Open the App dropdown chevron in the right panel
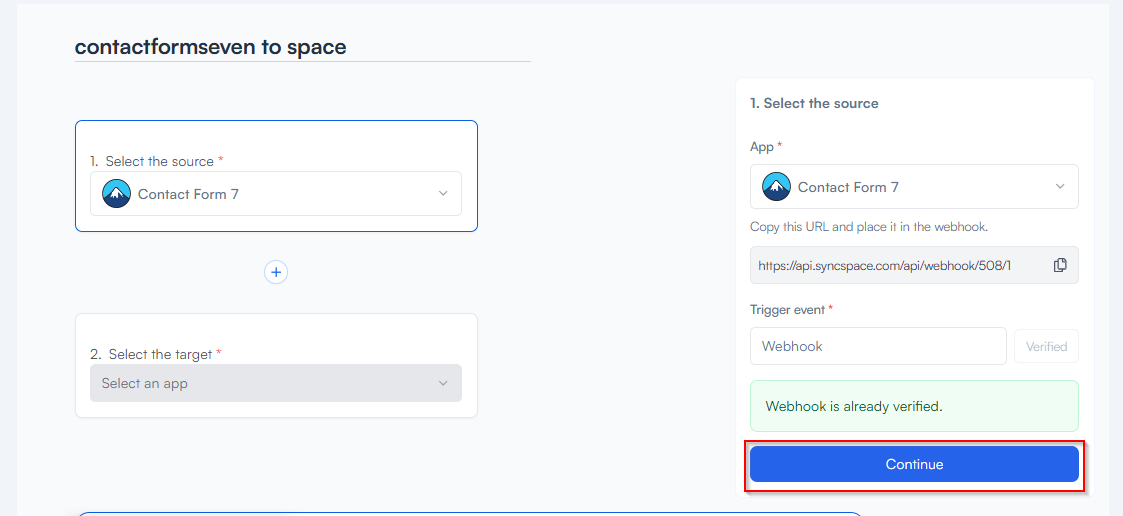This screenshot has height=516, width=1123. pos(1060,187)
